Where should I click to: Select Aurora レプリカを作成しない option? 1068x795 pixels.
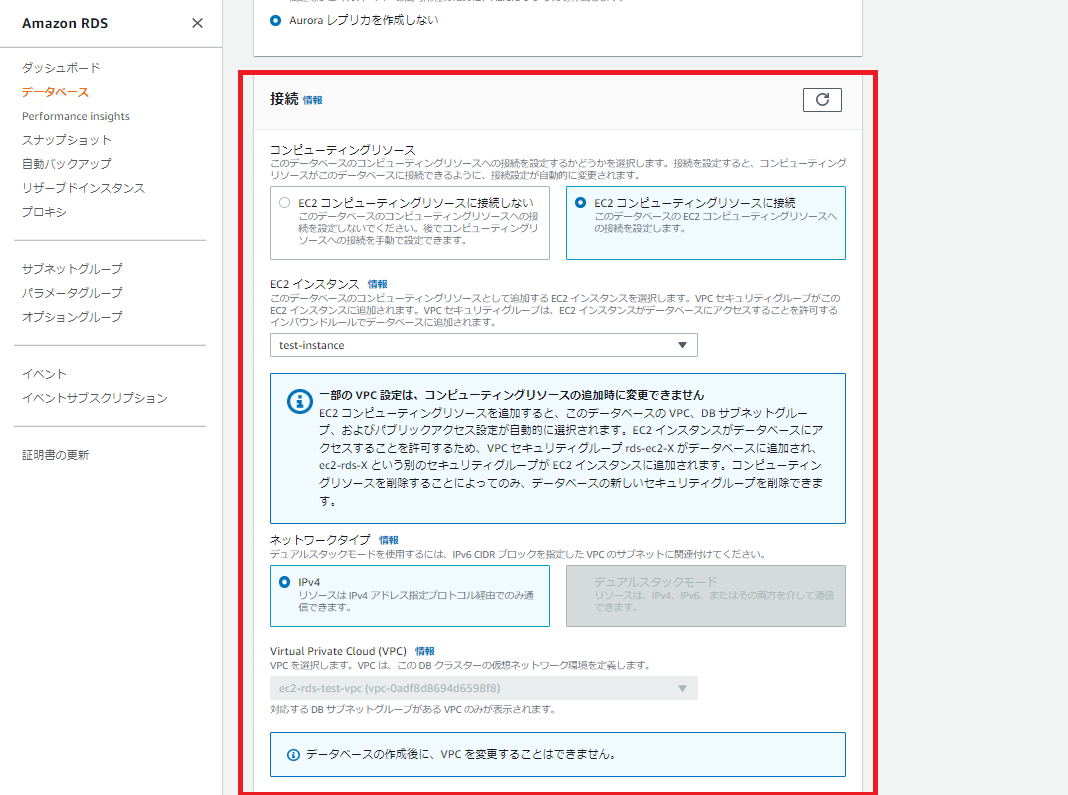pyautogui.click(x=275, y=19)
